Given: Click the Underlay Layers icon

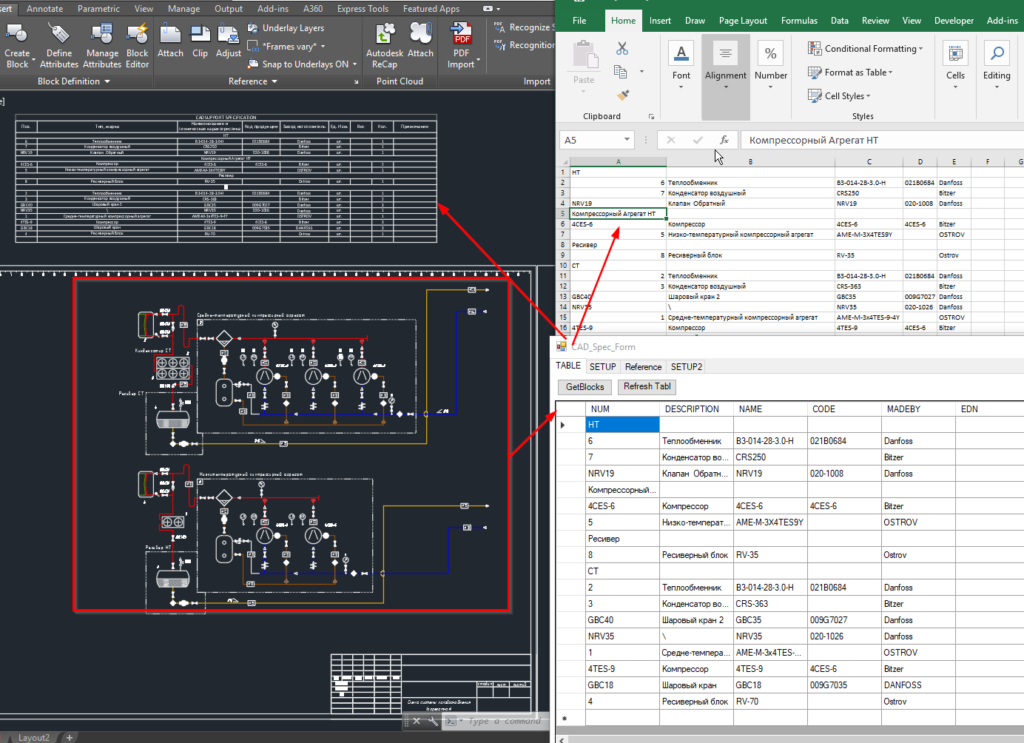Looking at the screenshot, I should point(253,28).
